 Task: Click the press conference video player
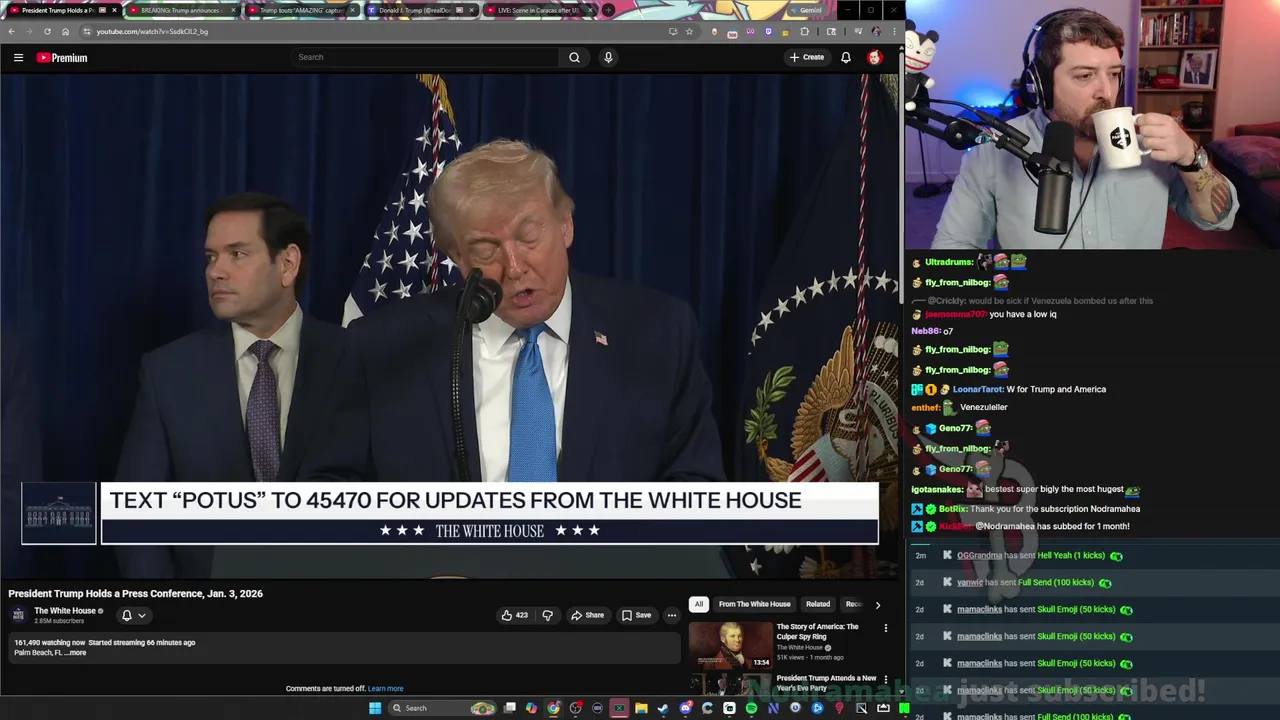(x=450, y=326)
